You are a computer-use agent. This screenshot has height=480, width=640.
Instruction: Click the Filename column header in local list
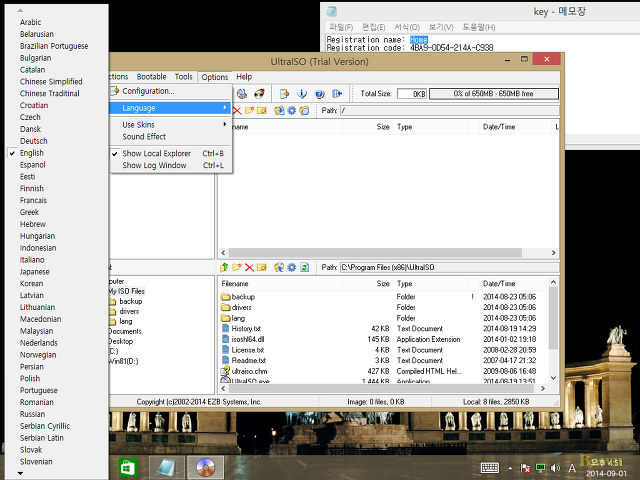click(x=280, y=284)
